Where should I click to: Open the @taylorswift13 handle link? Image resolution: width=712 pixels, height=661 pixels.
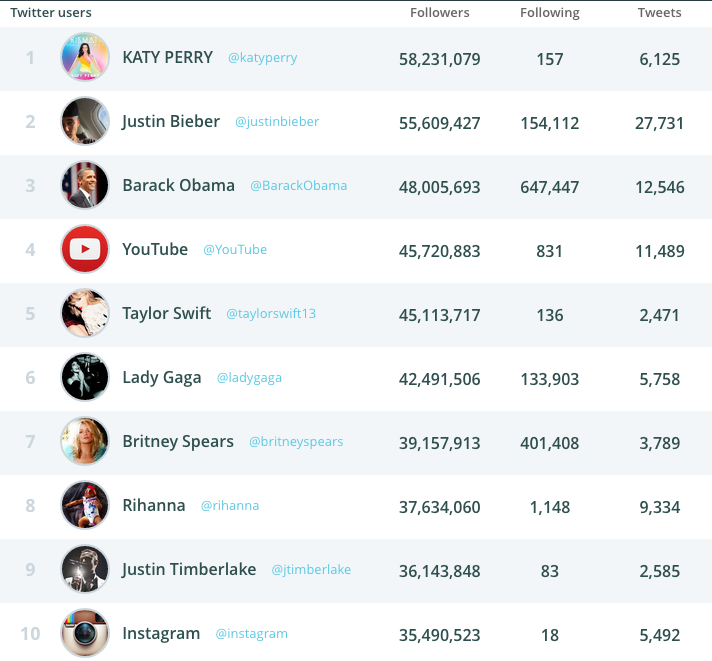coord(271,313)
